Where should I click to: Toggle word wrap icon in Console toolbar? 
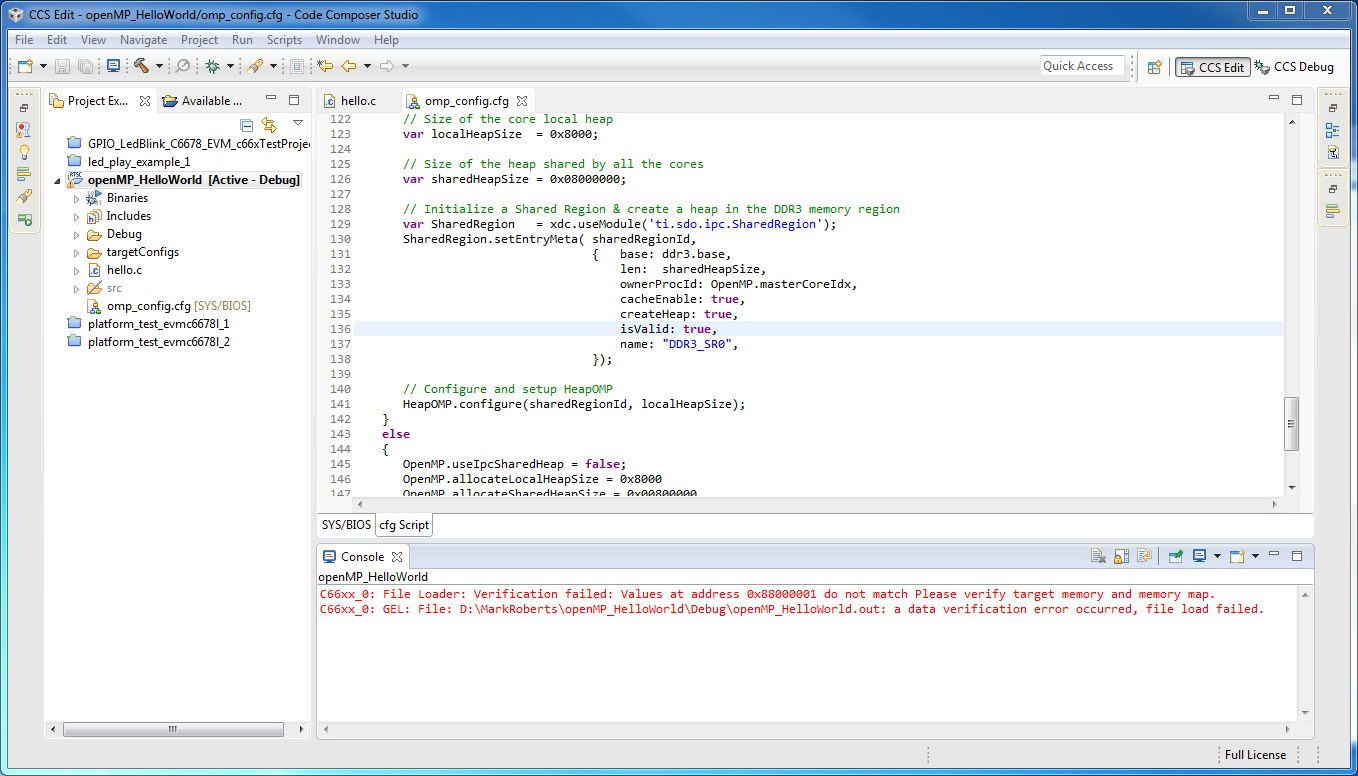click(1145, 556)
